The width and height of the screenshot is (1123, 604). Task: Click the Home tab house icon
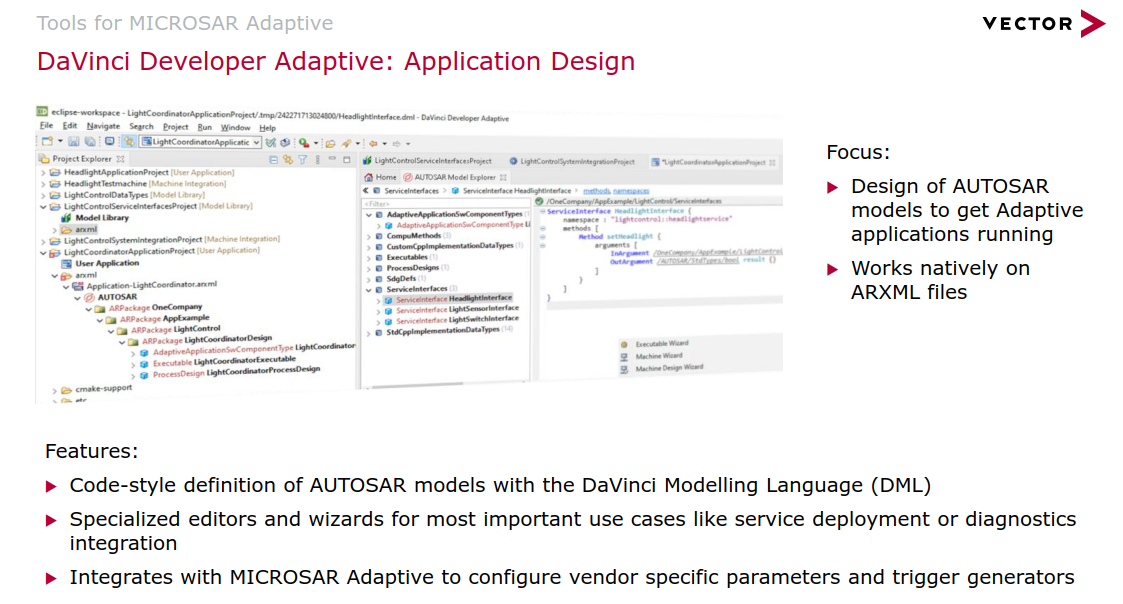click(368, 177)
